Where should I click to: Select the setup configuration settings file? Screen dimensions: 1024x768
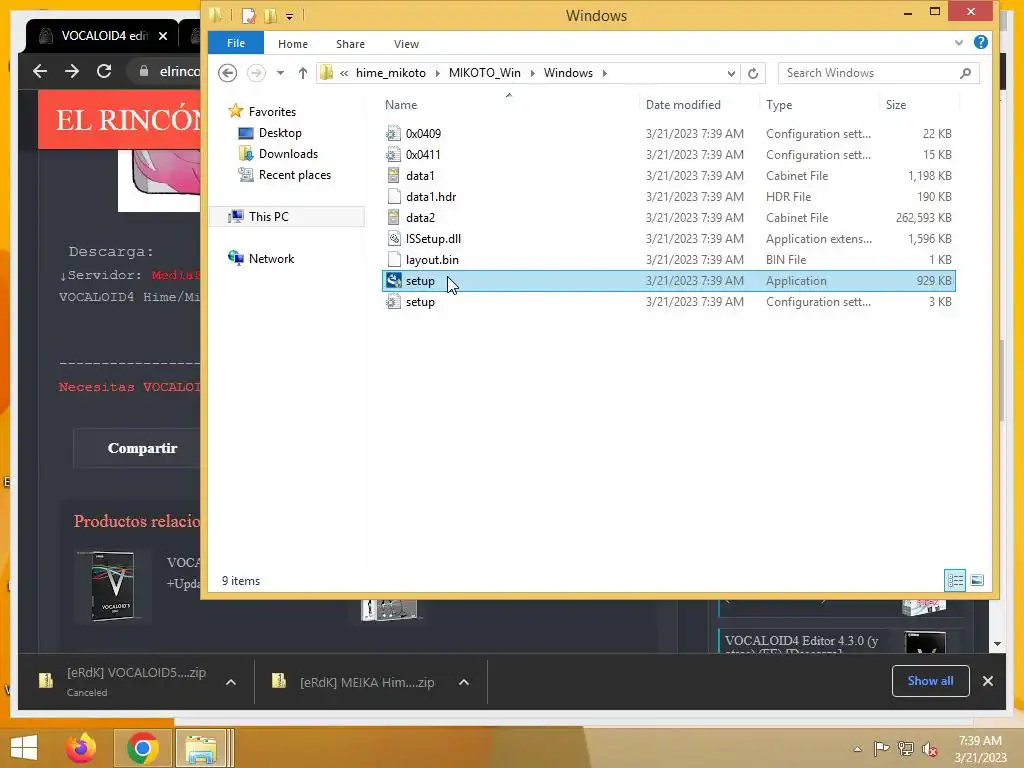pos(668,302)
